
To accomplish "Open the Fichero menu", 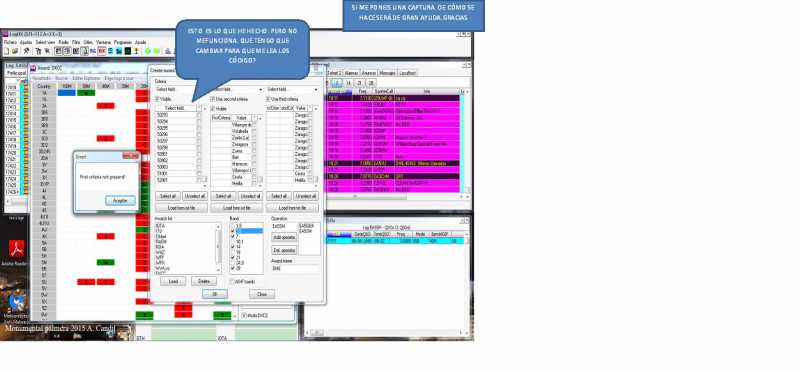I will (10, 42).
